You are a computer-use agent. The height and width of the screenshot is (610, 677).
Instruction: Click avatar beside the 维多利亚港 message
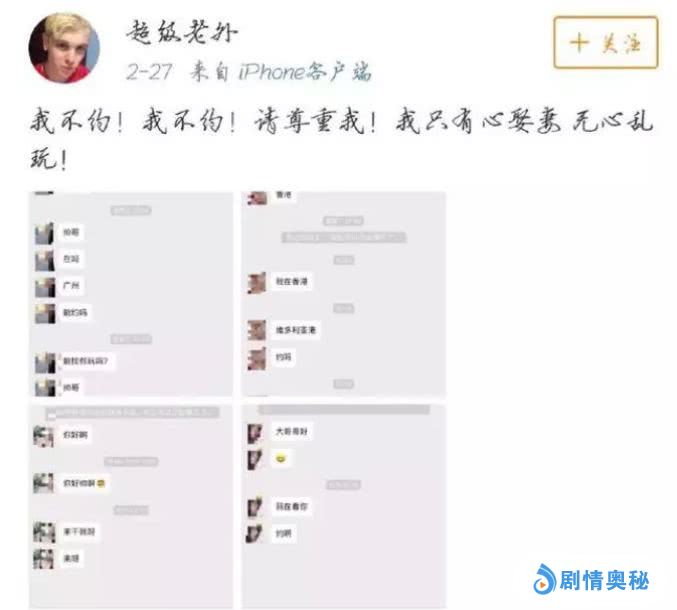256,330
